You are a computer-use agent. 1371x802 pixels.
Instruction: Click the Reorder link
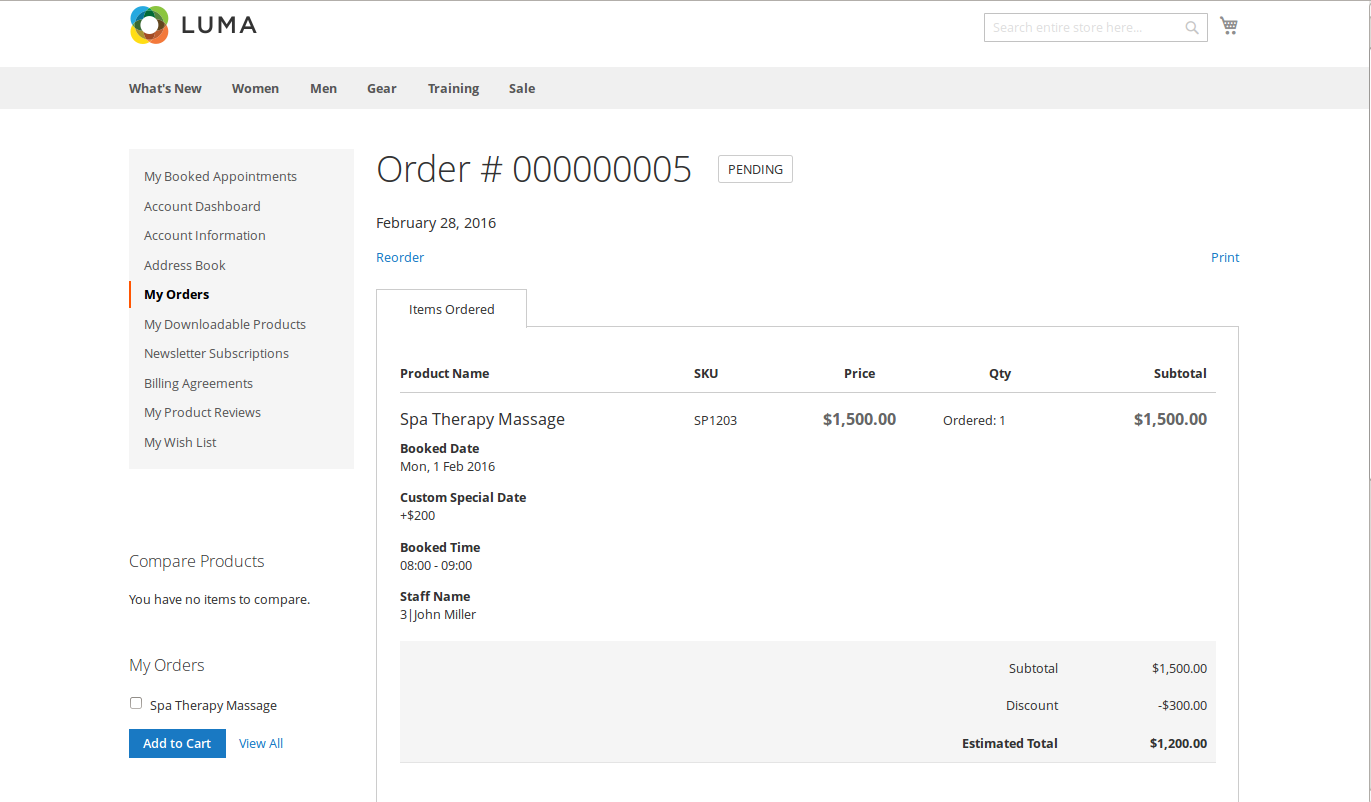tap(400, 258)
